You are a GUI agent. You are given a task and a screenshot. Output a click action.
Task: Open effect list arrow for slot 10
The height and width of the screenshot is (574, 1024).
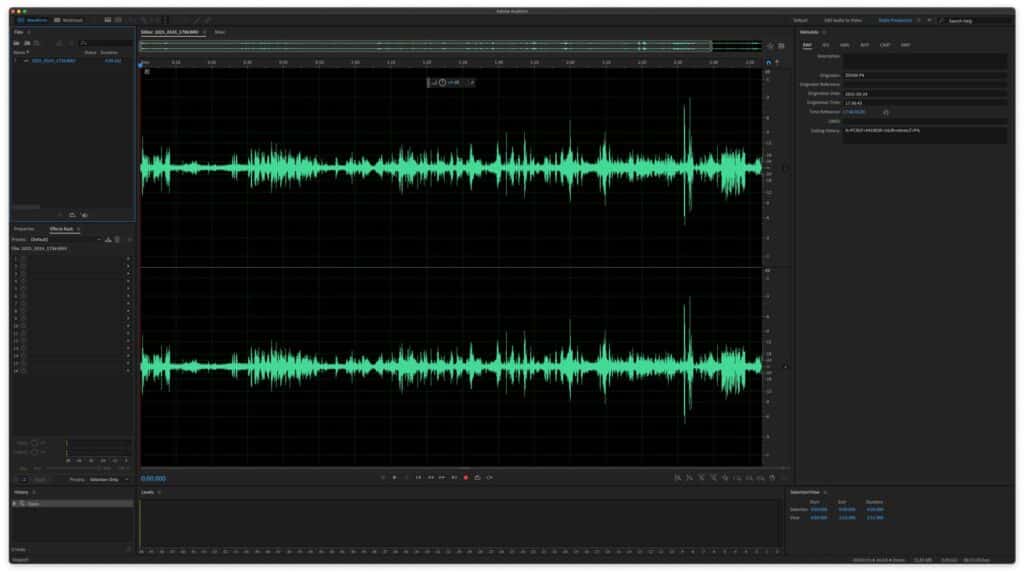coord(128,326)
